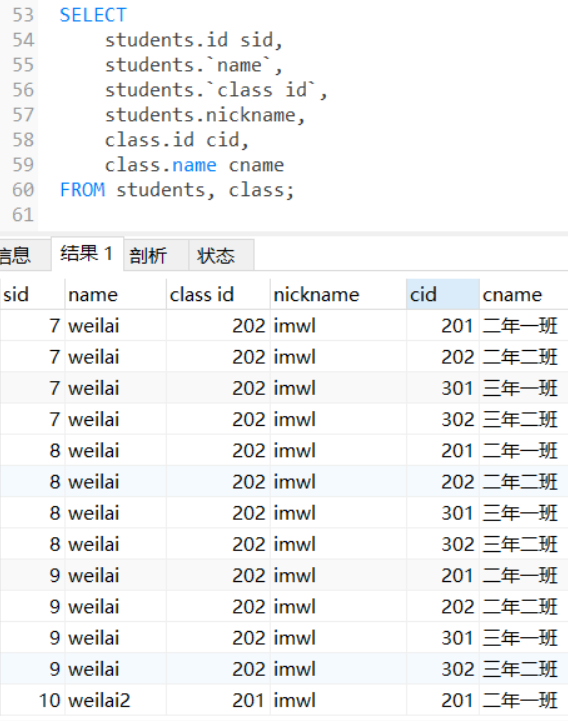Viewport: 568px width, 721px height.
Task: Select cid 201 in the weilai2 row
Action: (442, 700)
